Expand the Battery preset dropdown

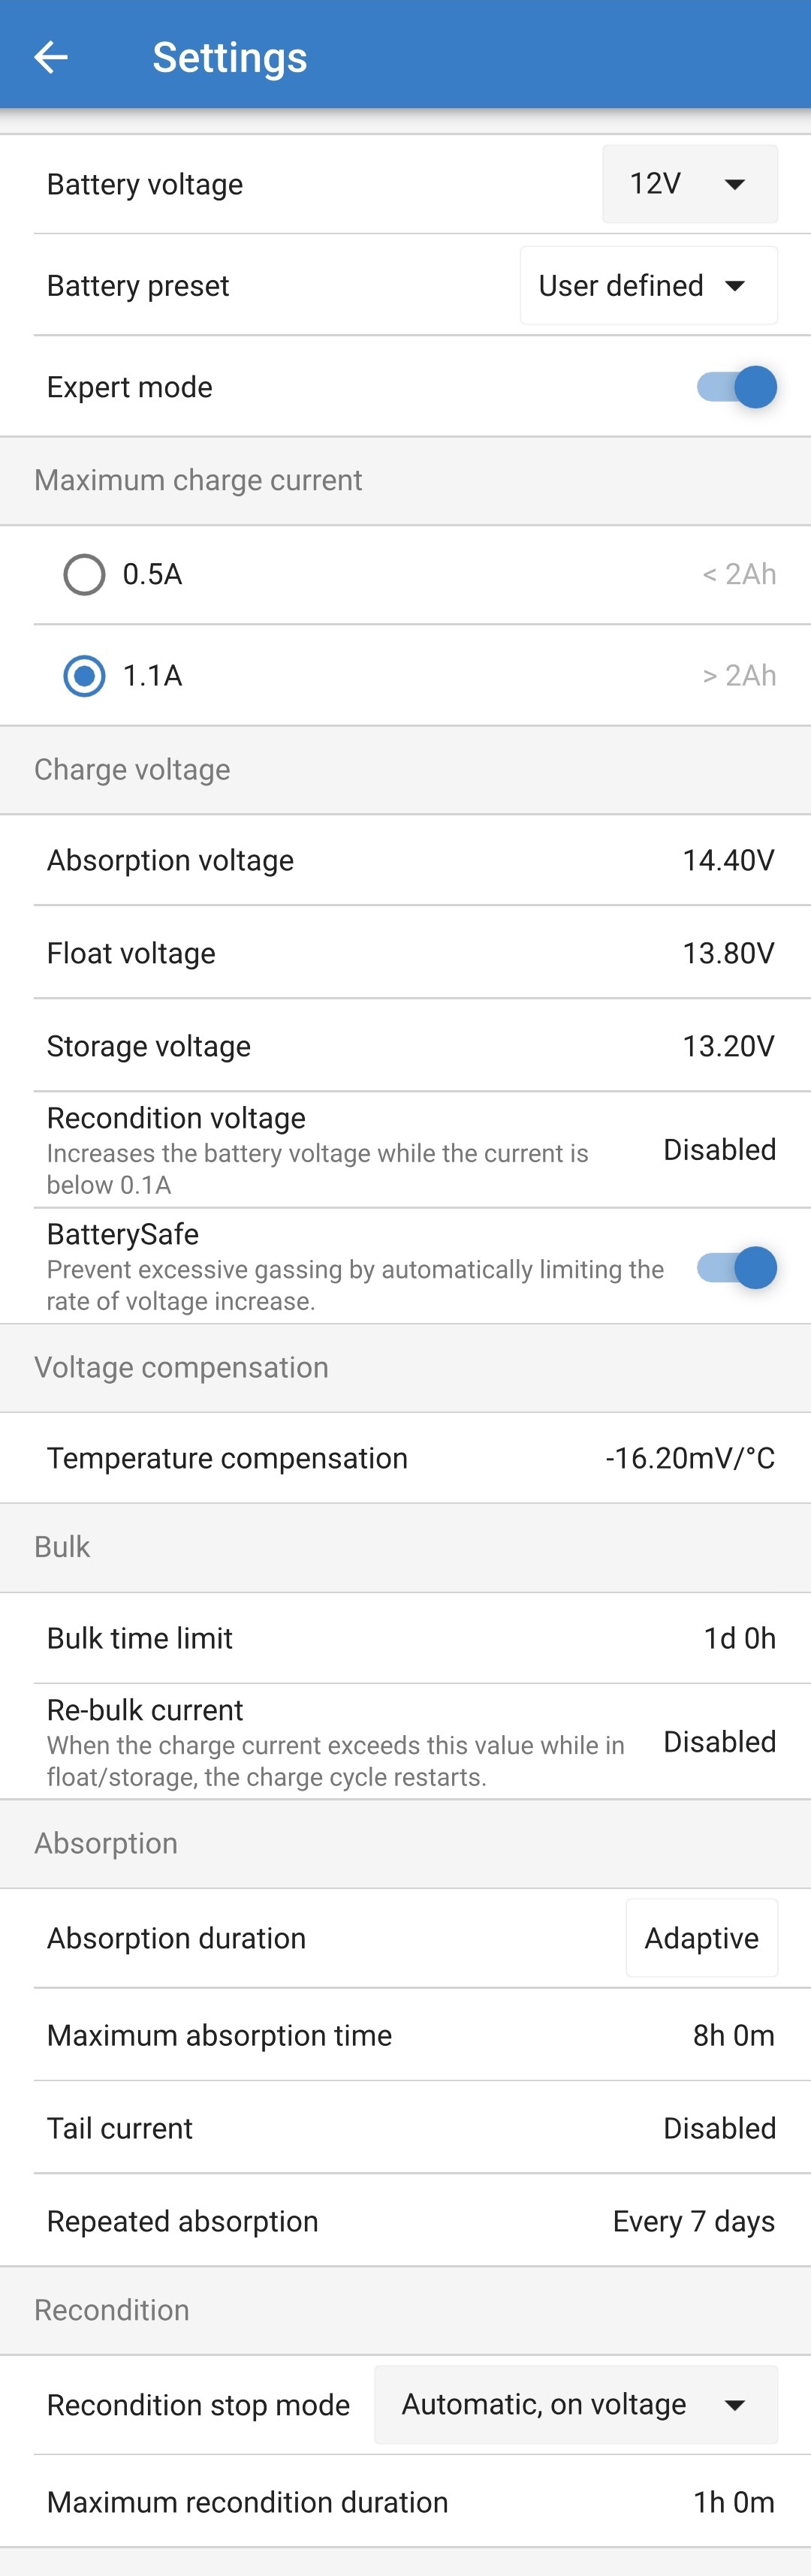pos(648,286)
